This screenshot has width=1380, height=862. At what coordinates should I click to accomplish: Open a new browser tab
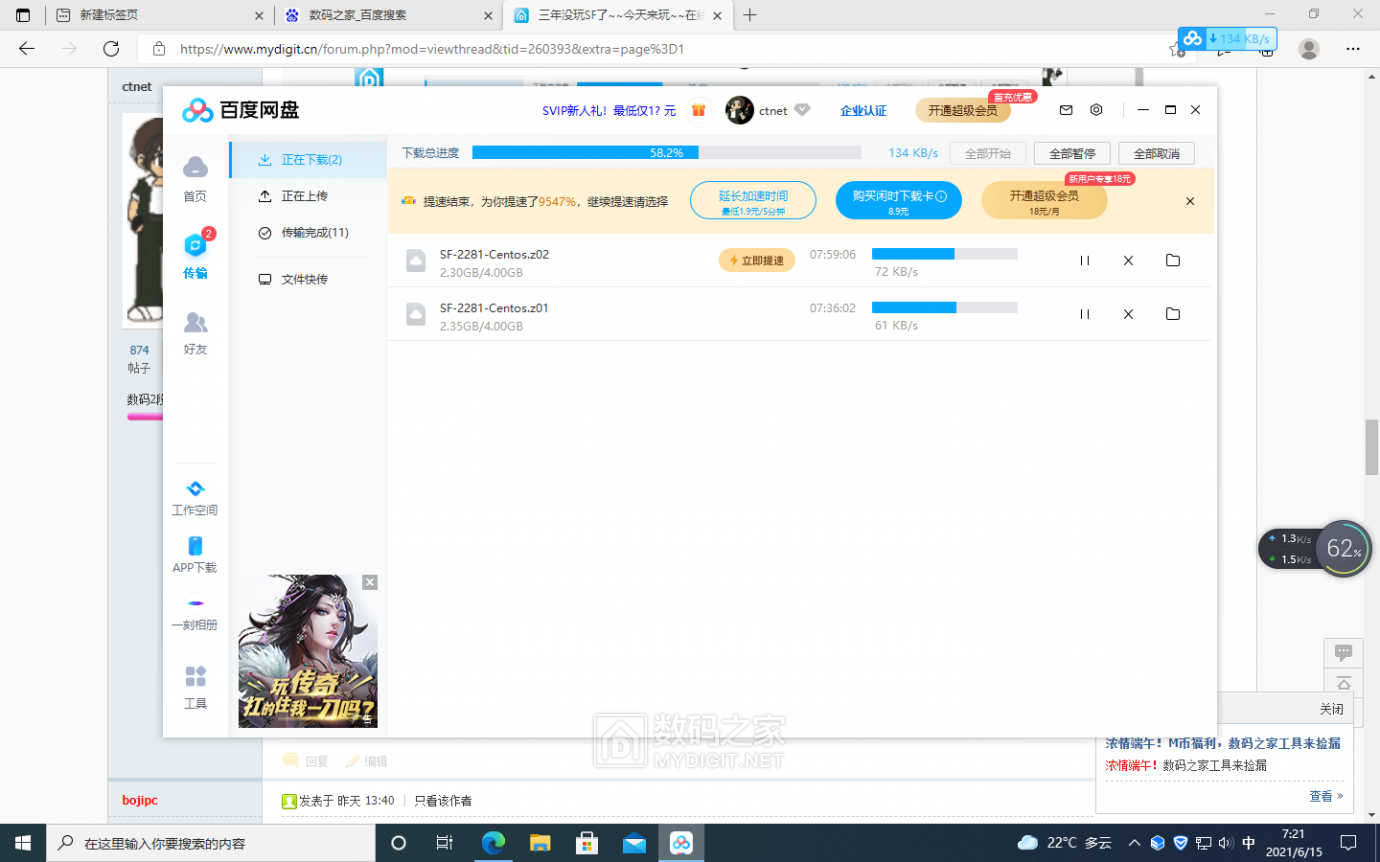coord(750,15)
